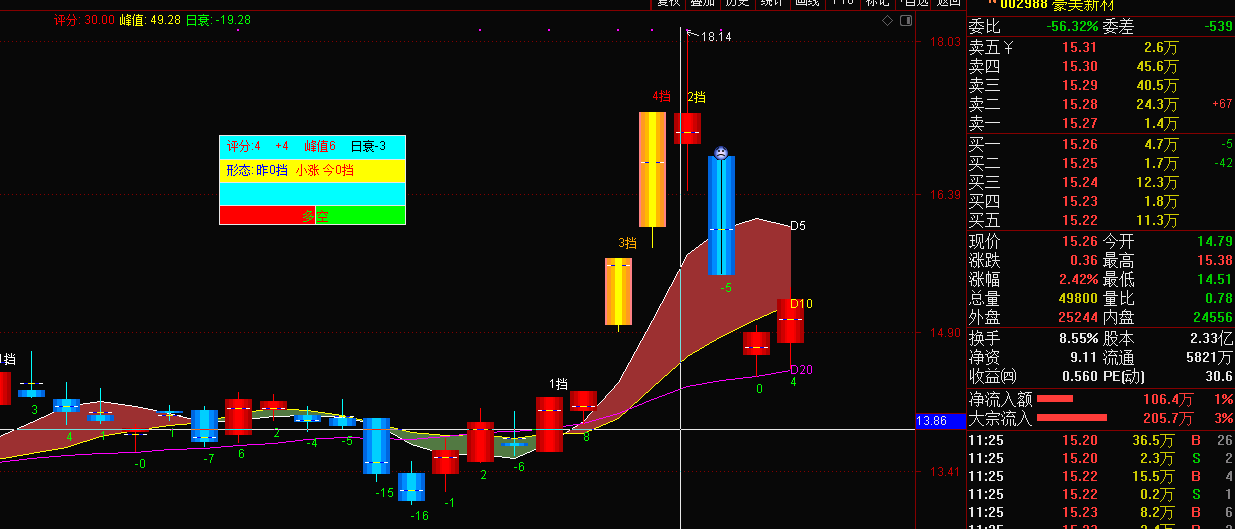The height and width of the screenshot is (529, 1235).
Task: Select the 卖一 price 15.27
Action: [x=1080, y=123]
